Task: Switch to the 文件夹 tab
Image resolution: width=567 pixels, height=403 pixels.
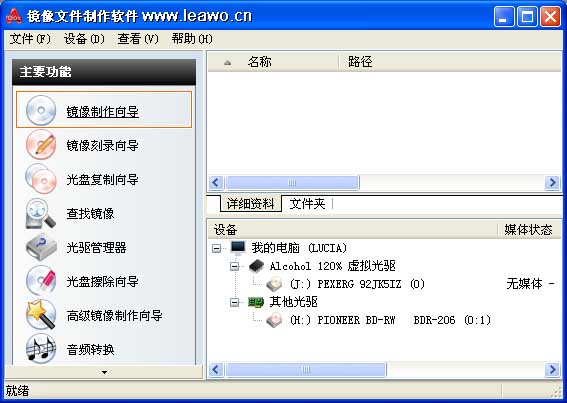Action: [307, 204]
